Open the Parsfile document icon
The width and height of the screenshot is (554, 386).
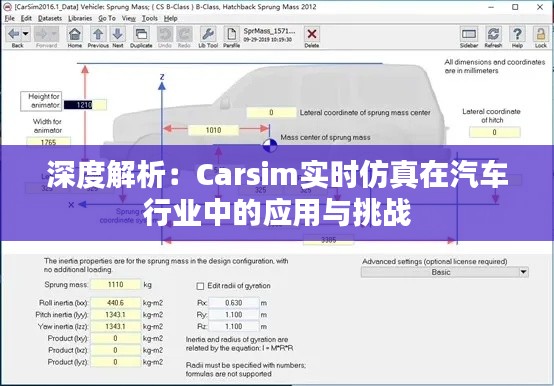point(231,34)
